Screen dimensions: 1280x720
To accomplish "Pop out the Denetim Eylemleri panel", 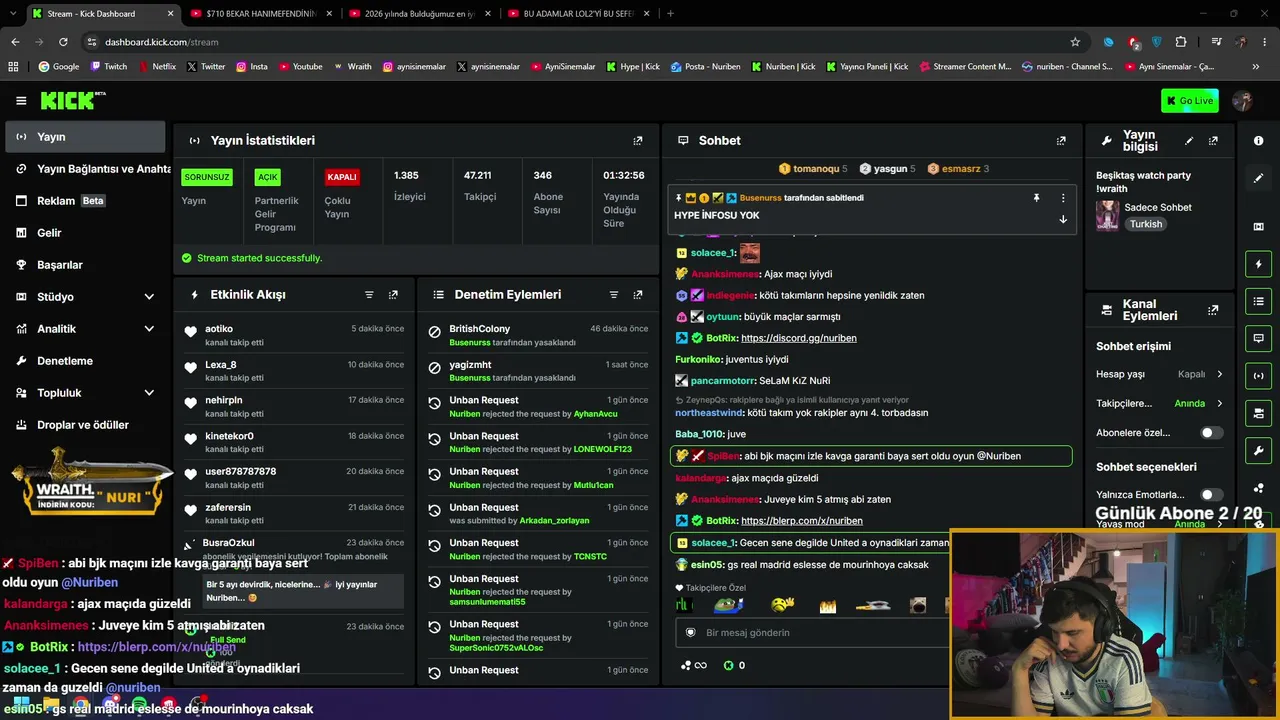I will point(638,295).
